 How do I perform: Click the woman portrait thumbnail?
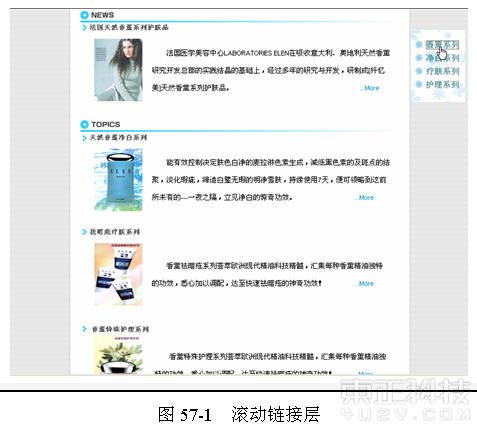coord(118,70)
